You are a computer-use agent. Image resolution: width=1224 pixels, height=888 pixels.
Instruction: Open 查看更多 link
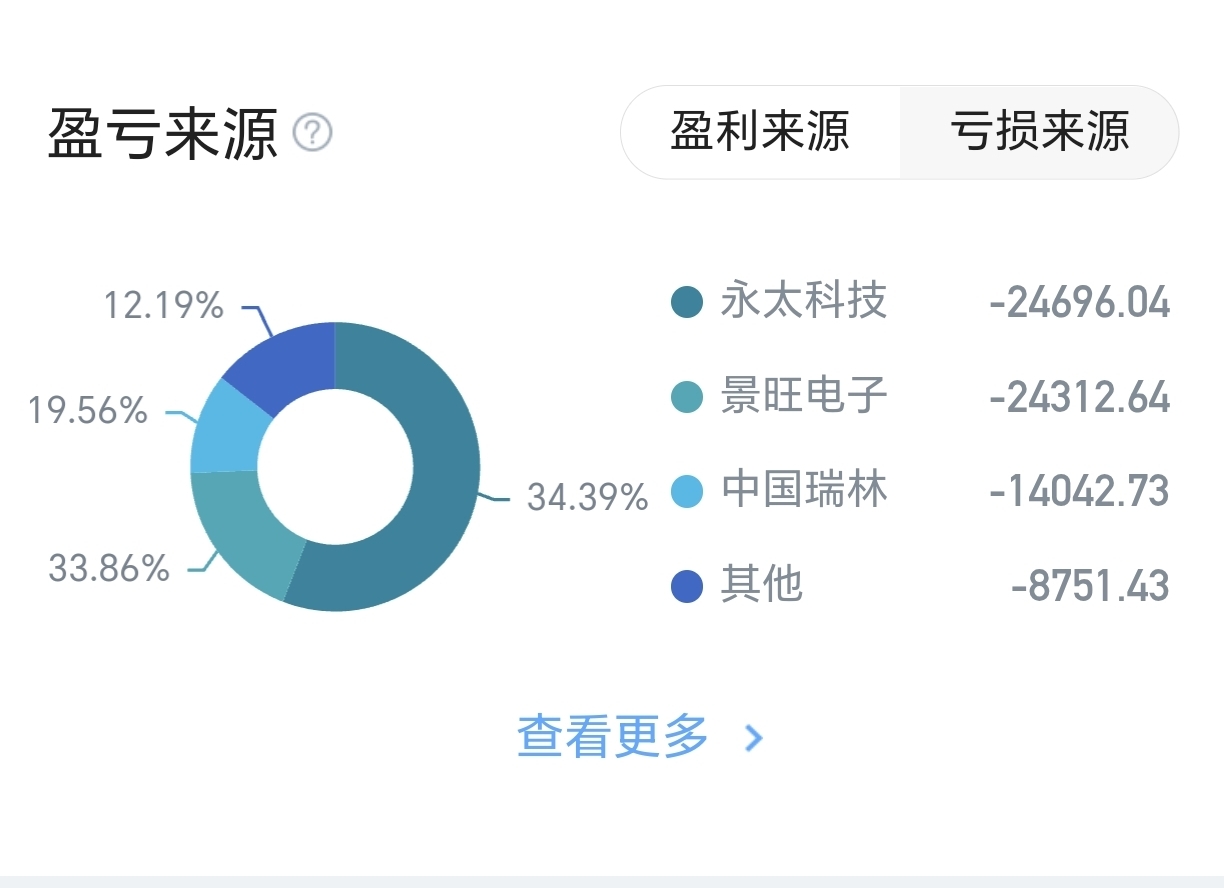612,738
